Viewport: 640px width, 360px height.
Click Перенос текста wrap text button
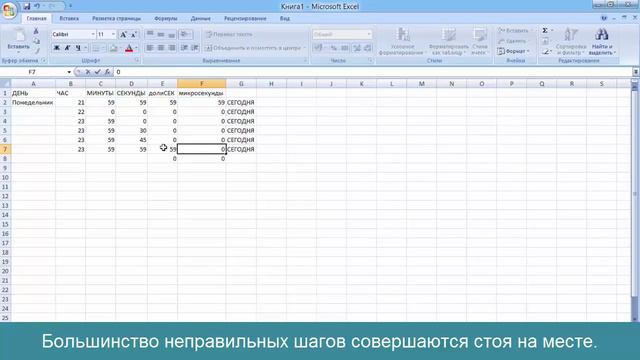[229, 34]
